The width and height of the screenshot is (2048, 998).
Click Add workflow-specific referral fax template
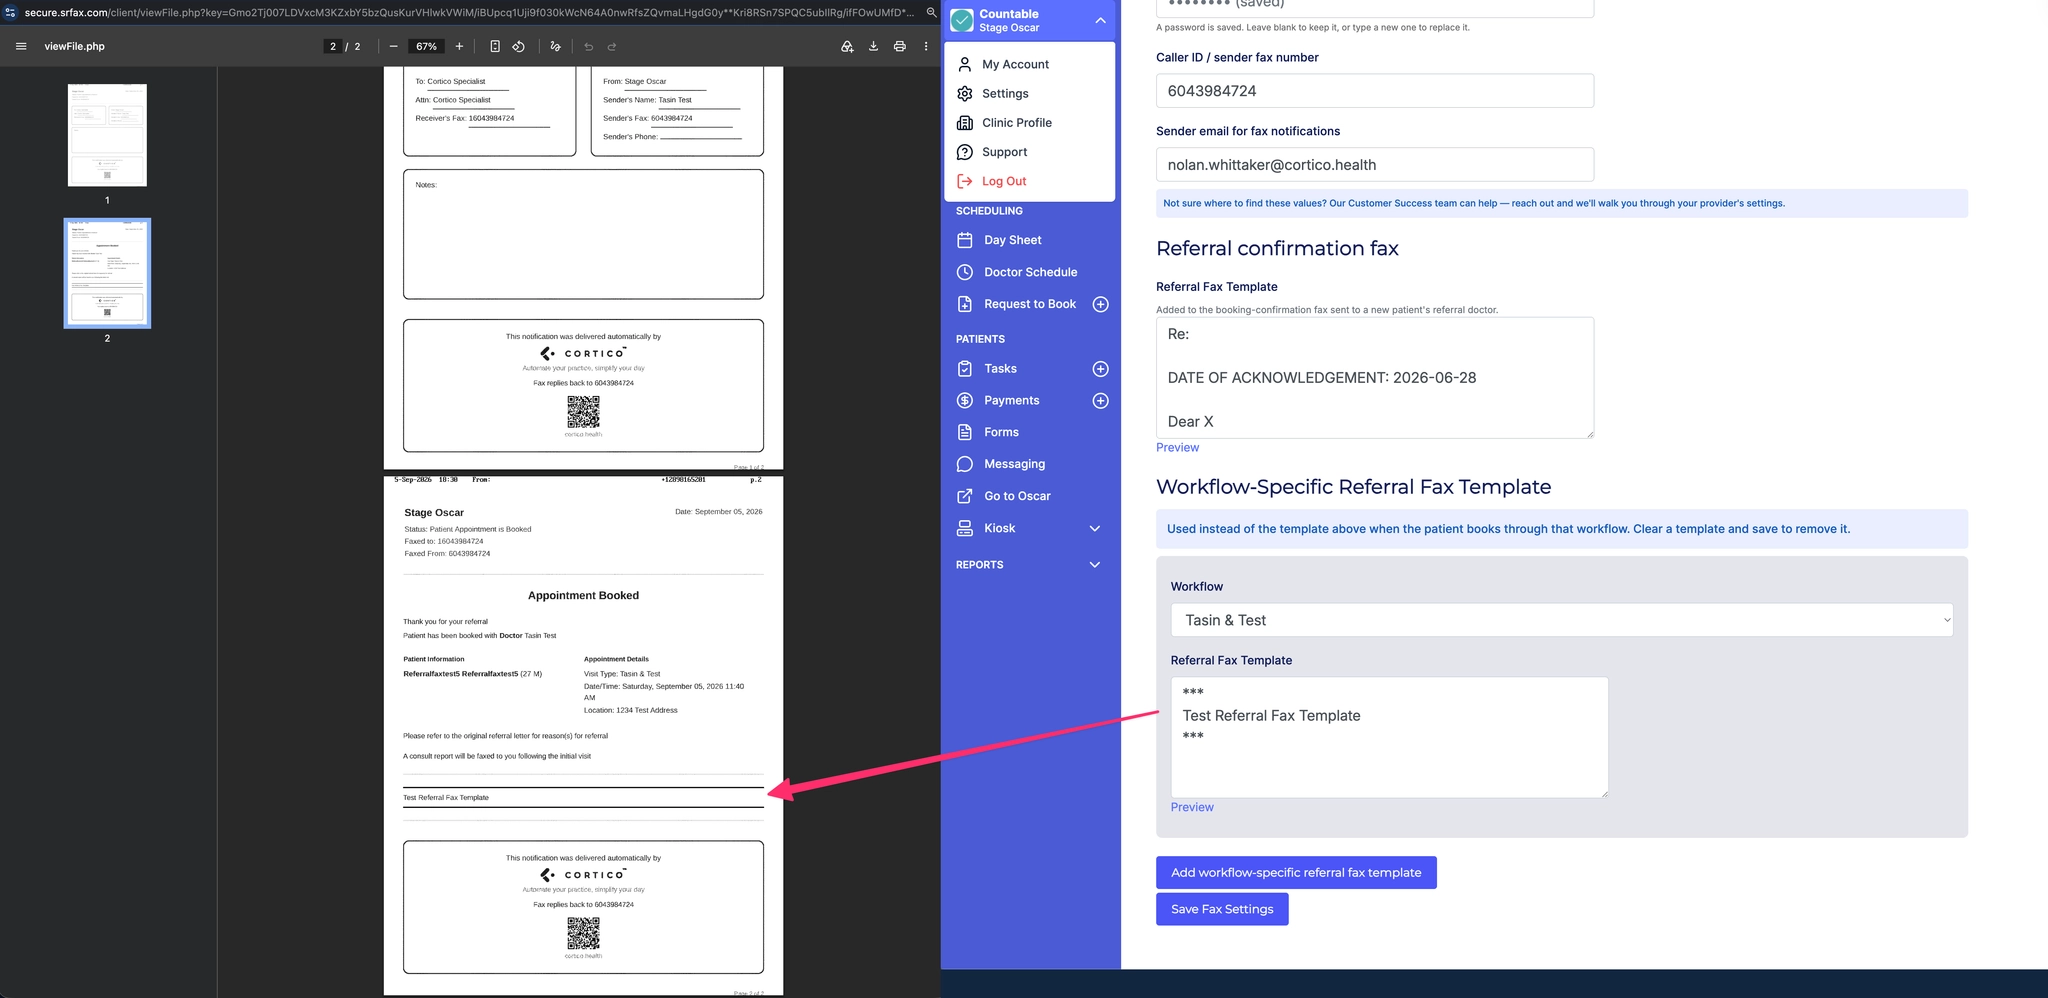point(1296,872)
